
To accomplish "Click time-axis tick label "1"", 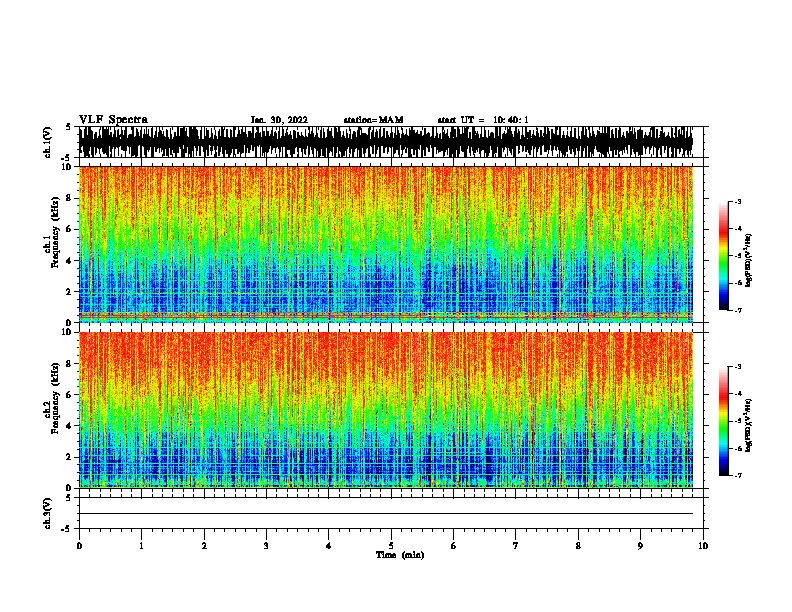I will [x=141, y=546].
